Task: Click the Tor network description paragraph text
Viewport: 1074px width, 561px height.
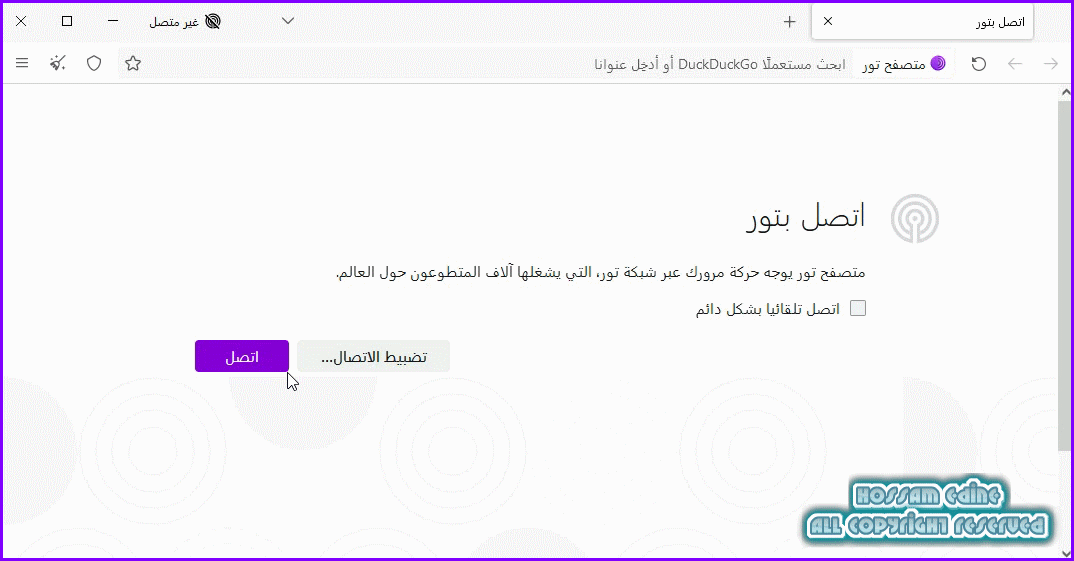Action: [601, 273]
